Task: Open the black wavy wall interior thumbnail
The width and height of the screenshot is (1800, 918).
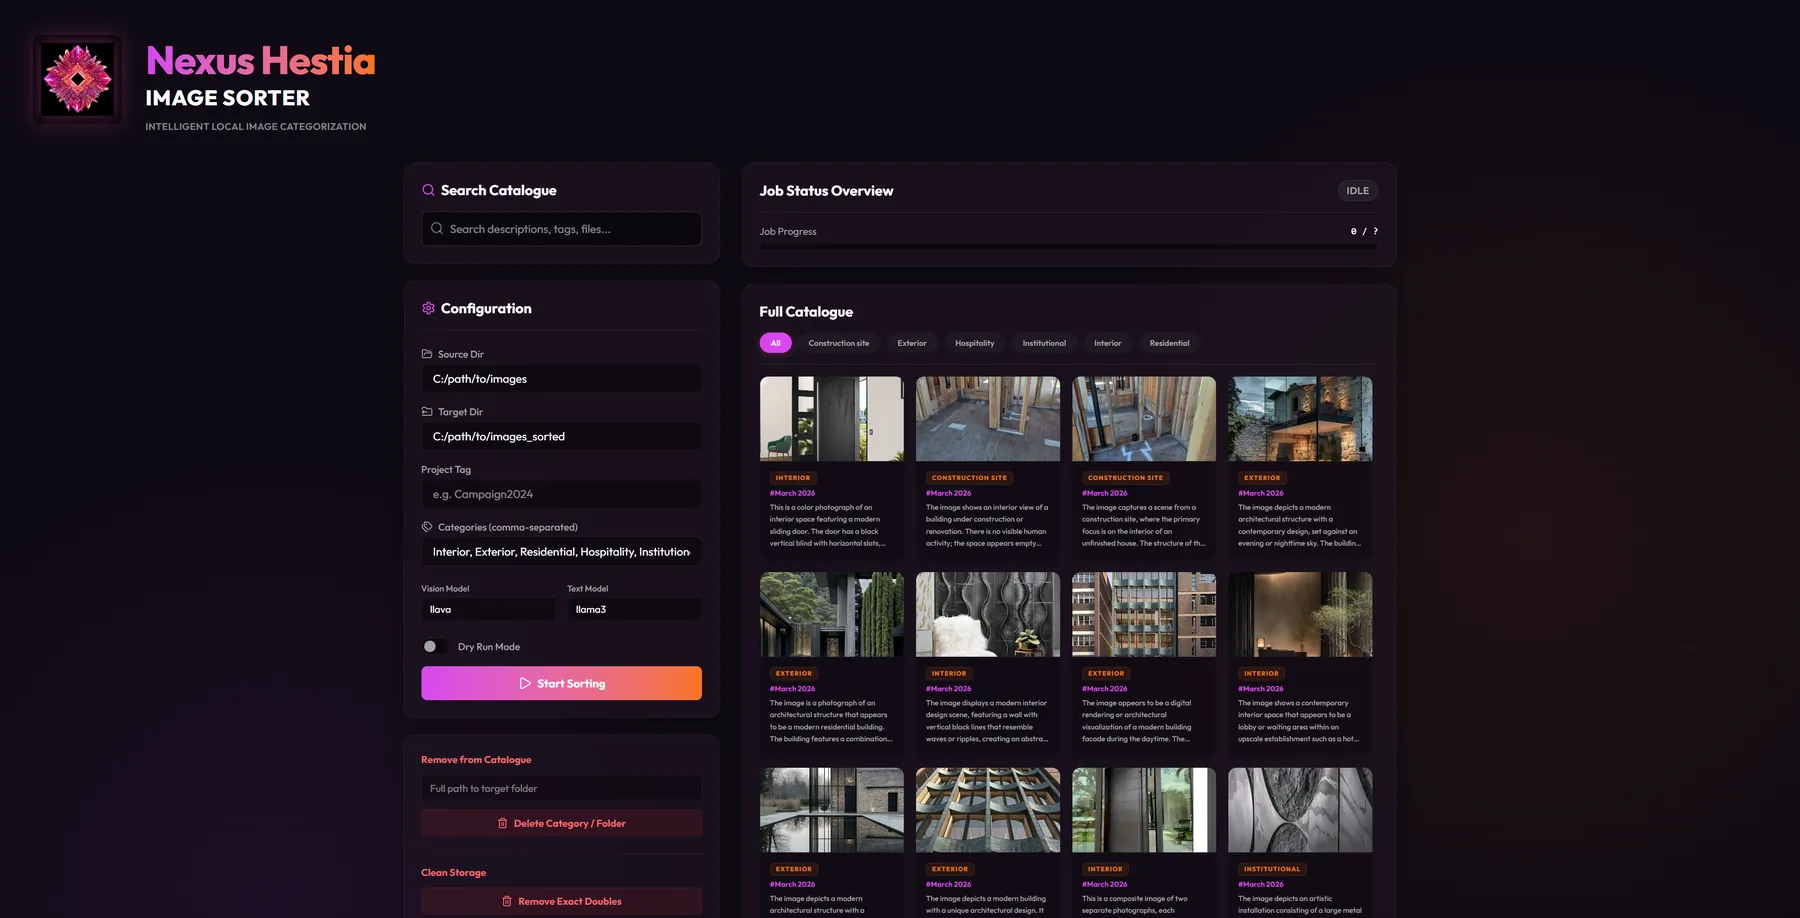Action: tap(988, 614)
